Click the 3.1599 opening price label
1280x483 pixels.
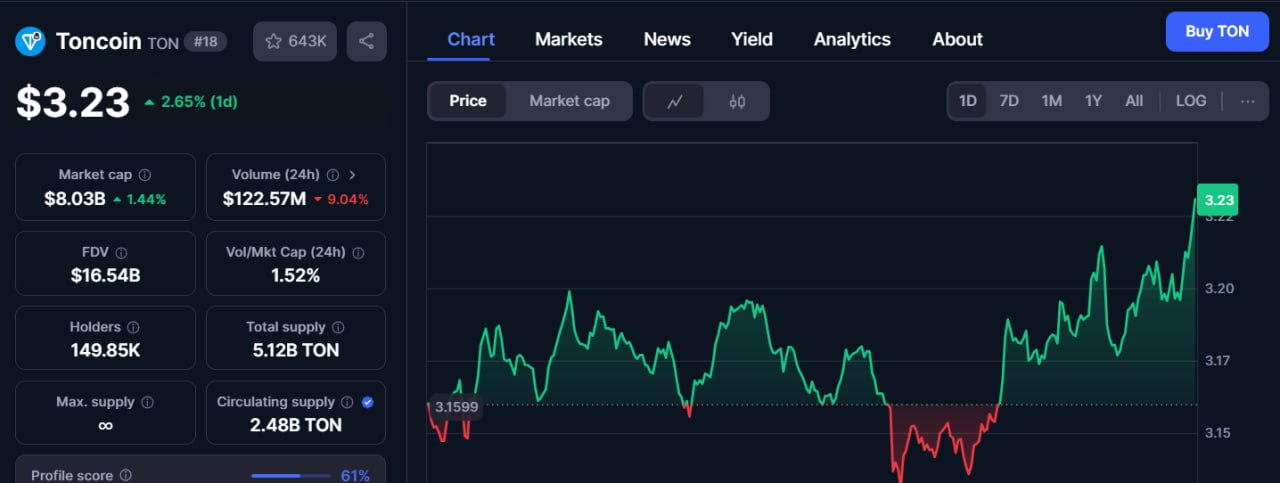(456, 406)
